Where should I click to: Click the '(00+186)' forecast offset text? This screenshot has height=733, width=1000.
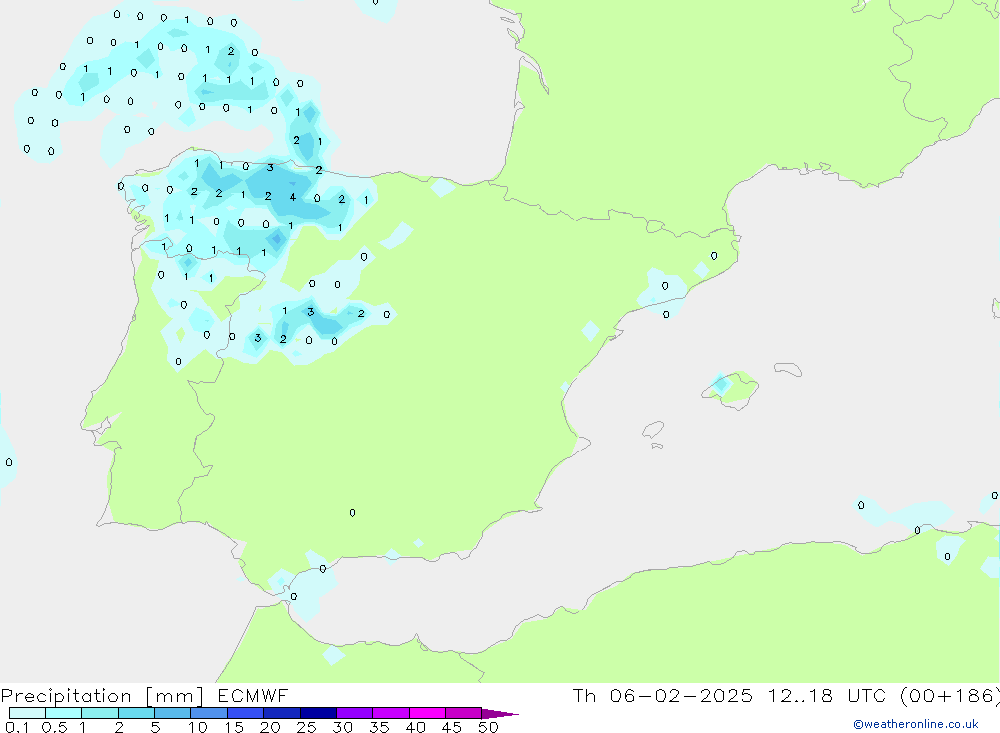coord(949,695)
